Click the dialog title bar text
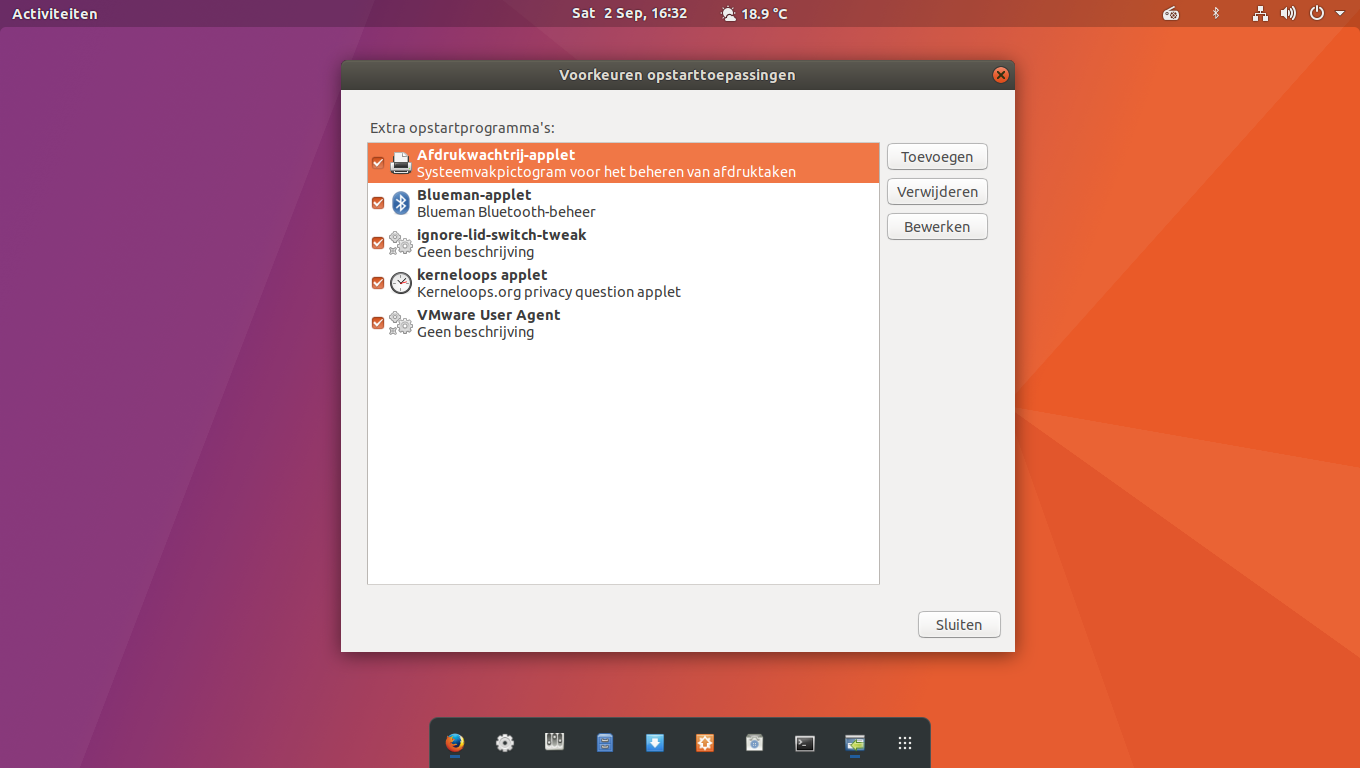 pos(678,75)
